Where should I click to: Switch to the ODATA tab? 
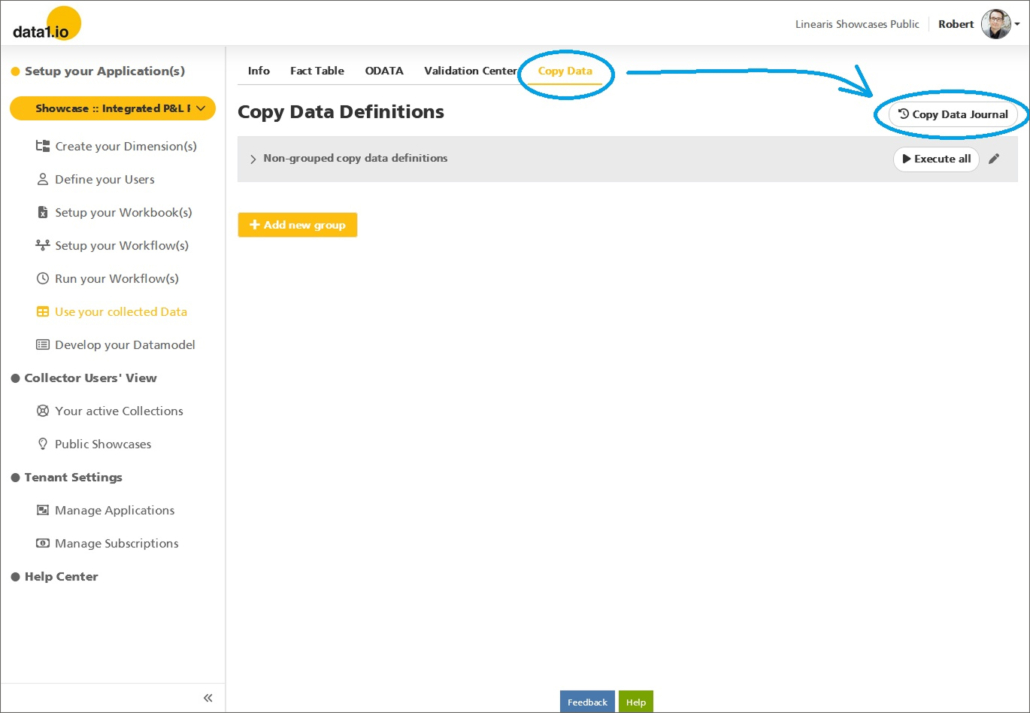[384, 71]
